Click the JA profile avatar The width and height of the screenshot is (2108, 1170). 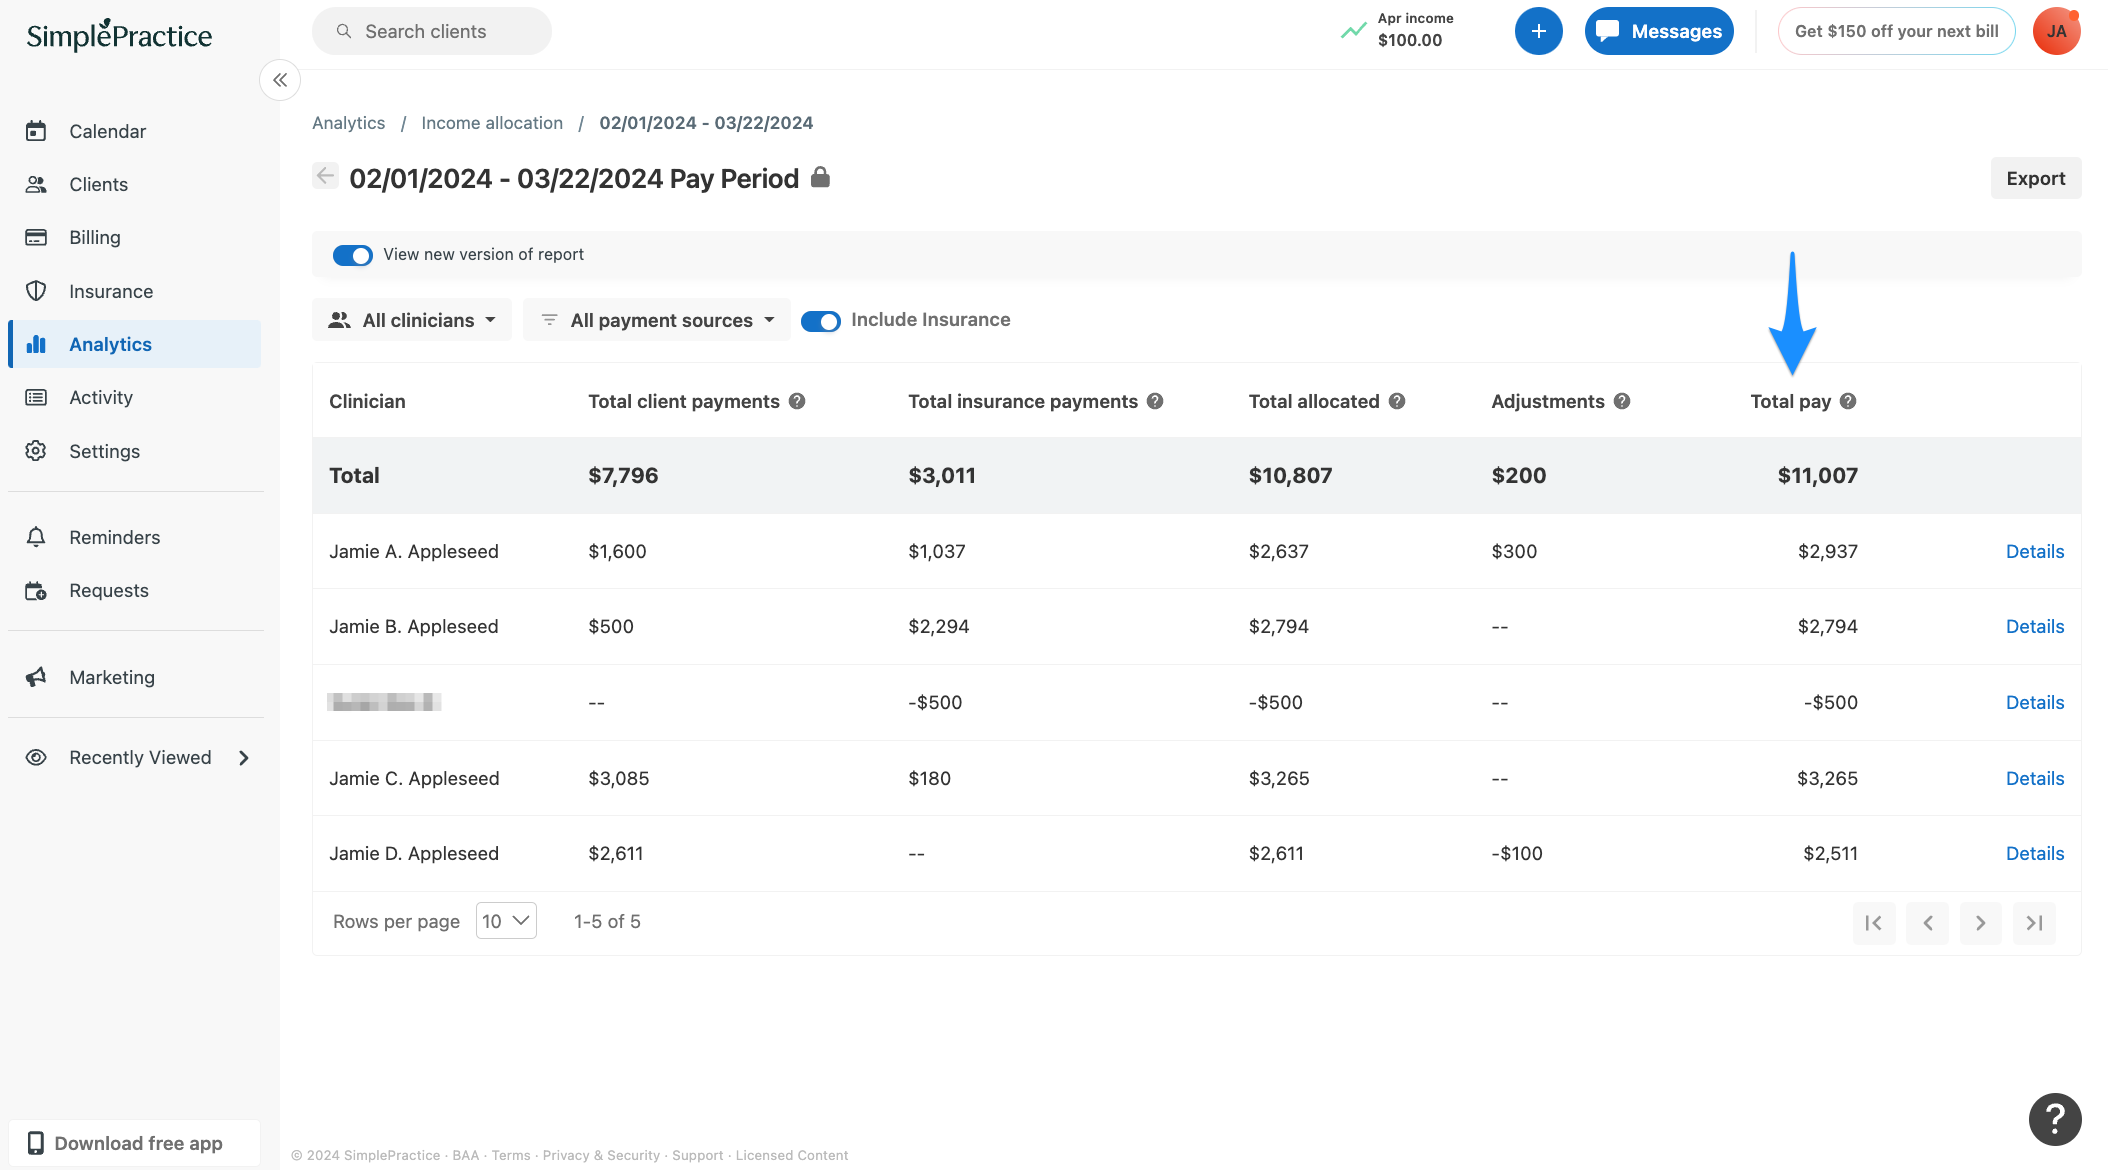2056,30
